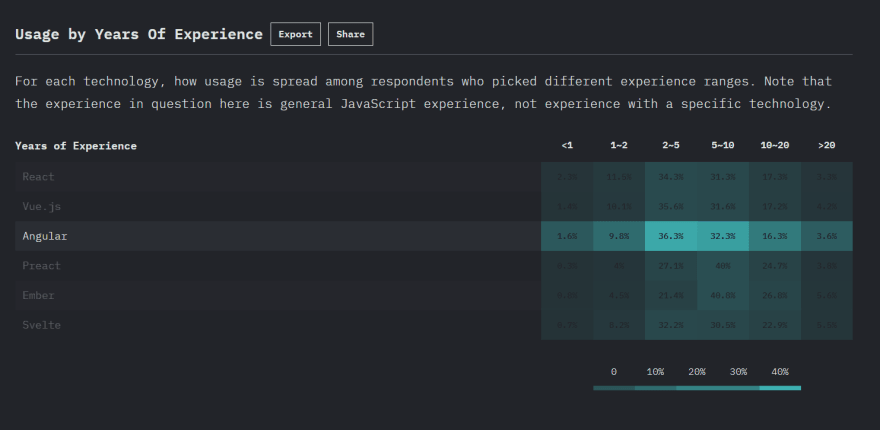Click Ember's 21.4% cell
Screen dimensions: 880x430
pyautogui.click(x=671, y=295)
